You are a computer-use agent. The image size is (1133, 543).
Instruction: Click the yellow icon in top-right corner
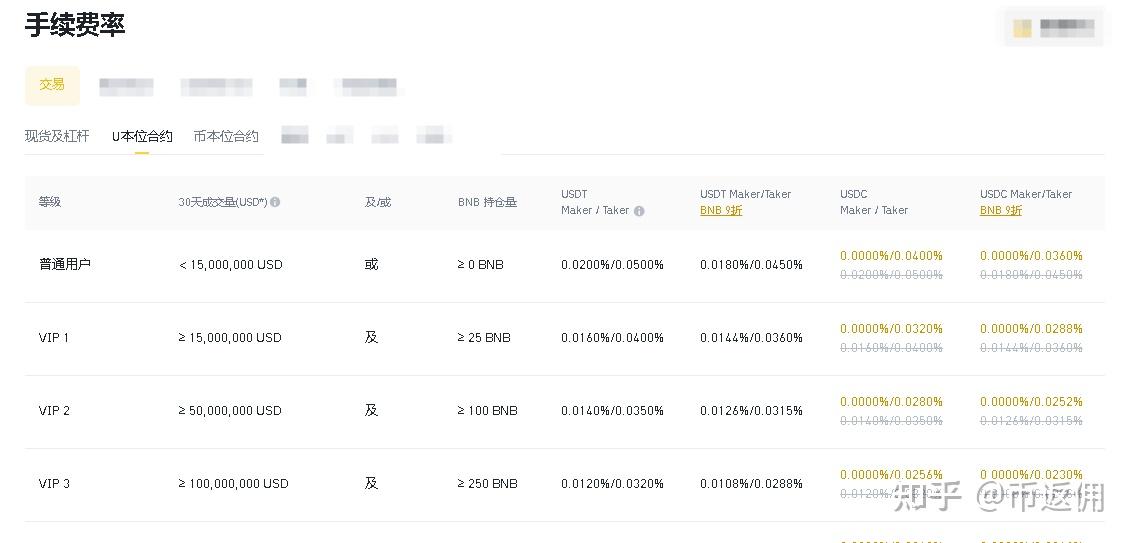point(1022,28)
